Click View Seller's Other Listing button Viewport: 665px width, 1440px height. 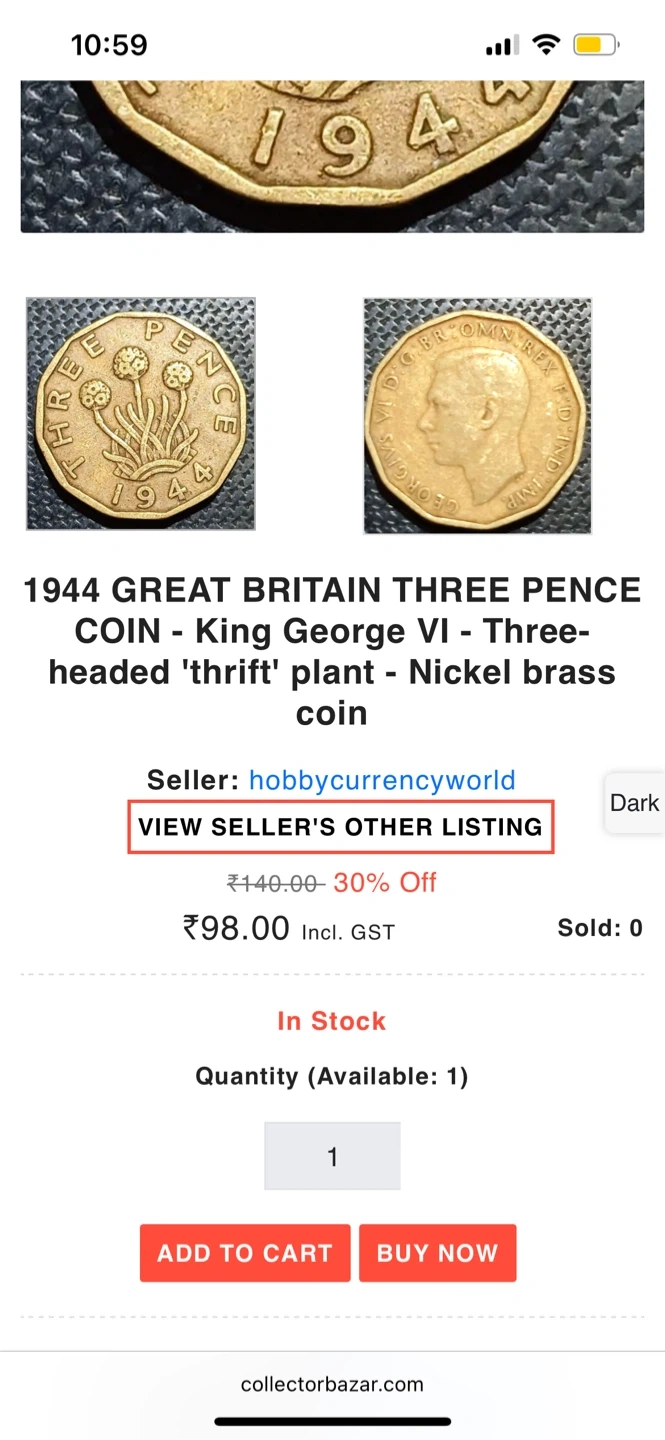340,827
